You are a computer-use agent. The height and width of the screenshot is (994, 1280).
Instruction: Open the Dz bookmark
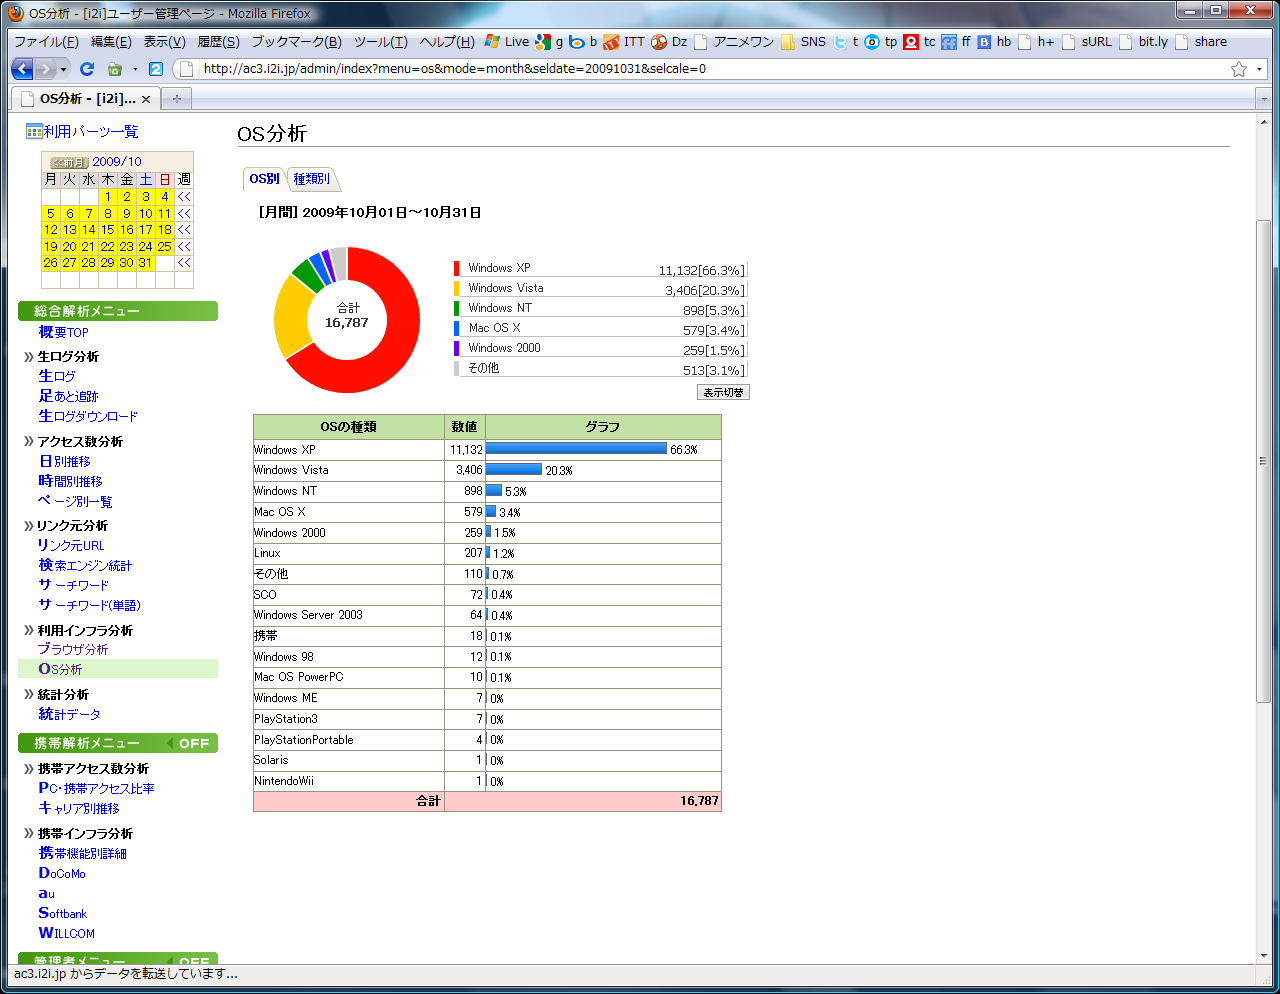(669, 42)
